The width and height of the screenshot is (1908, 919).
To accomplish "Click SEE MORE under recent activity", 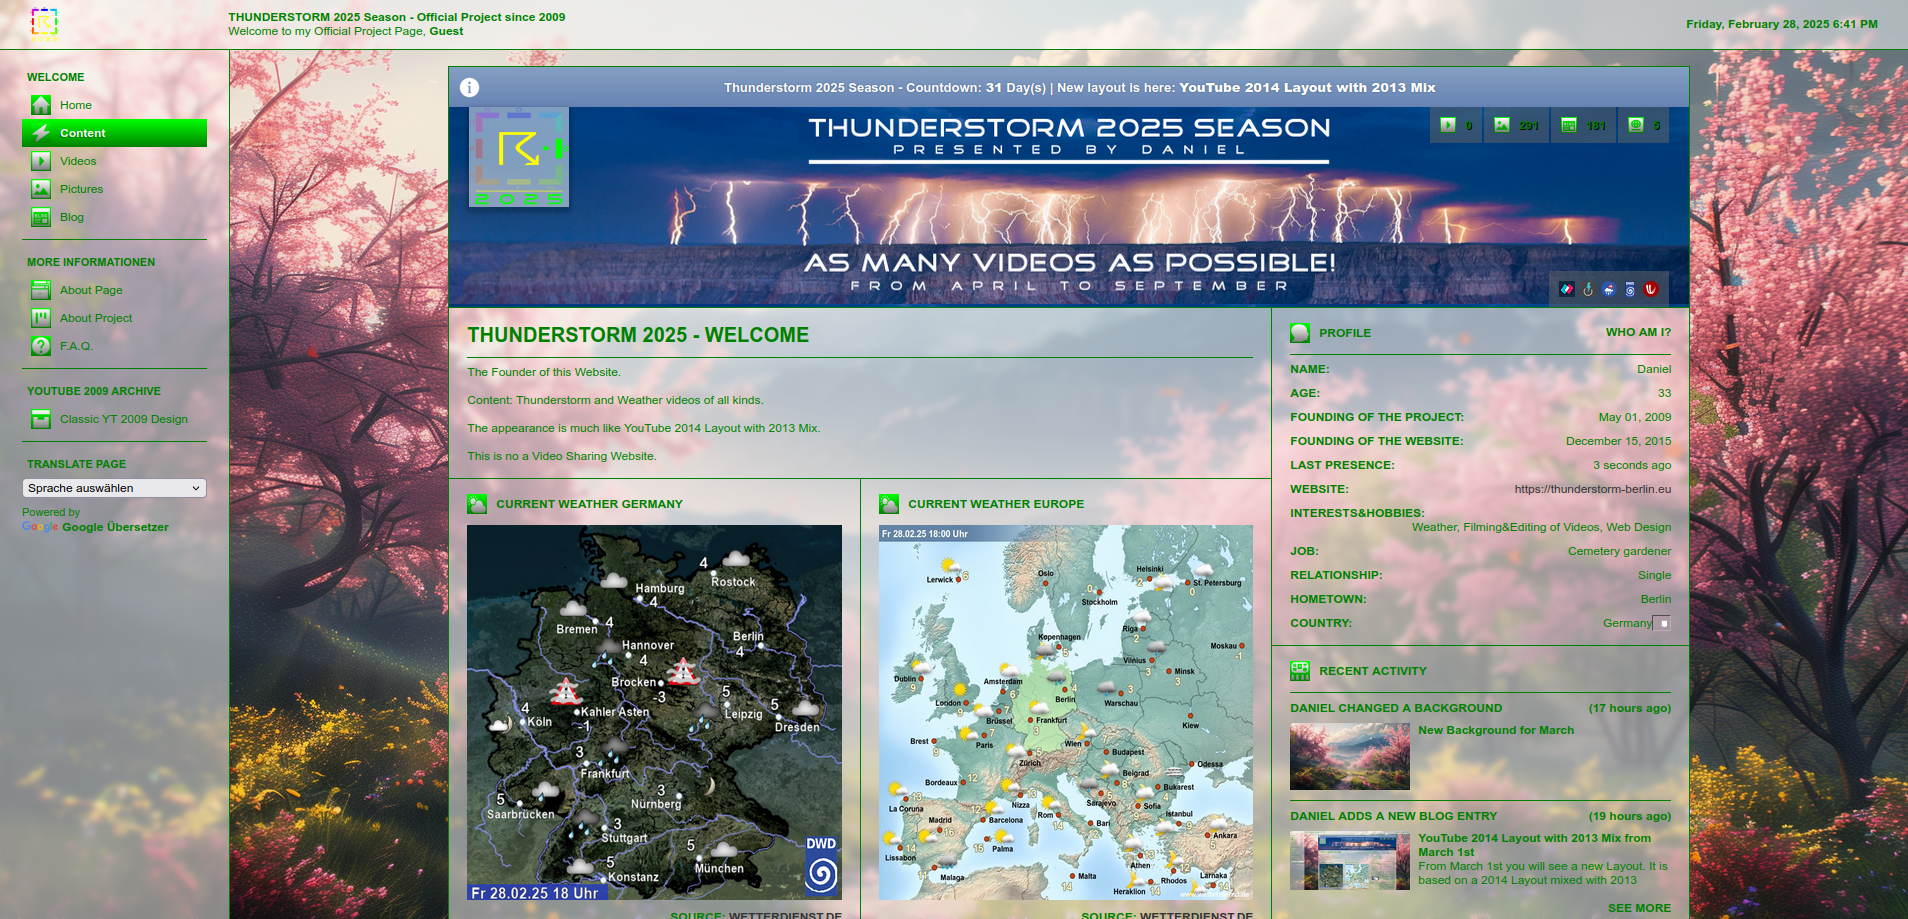I will tap(1638, 908).
